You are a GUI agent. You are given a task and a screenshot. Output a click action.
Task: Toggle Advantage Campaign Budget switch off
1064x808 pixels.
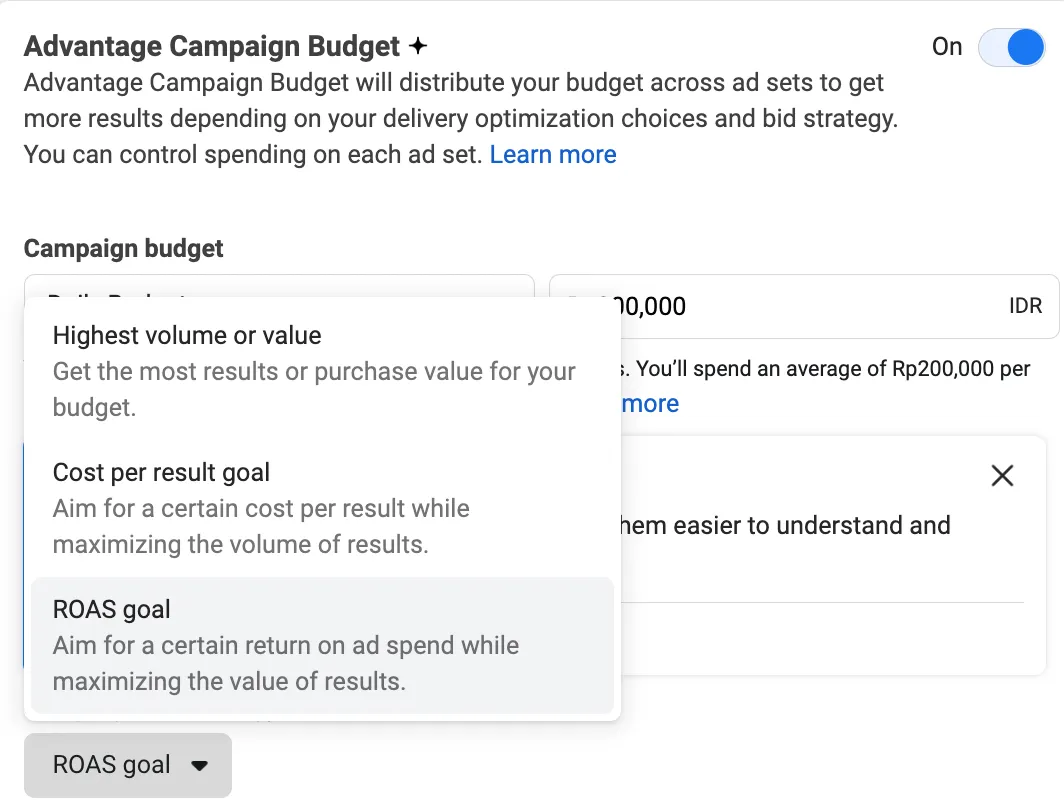pyautogui.click(x=1011, y=47)
